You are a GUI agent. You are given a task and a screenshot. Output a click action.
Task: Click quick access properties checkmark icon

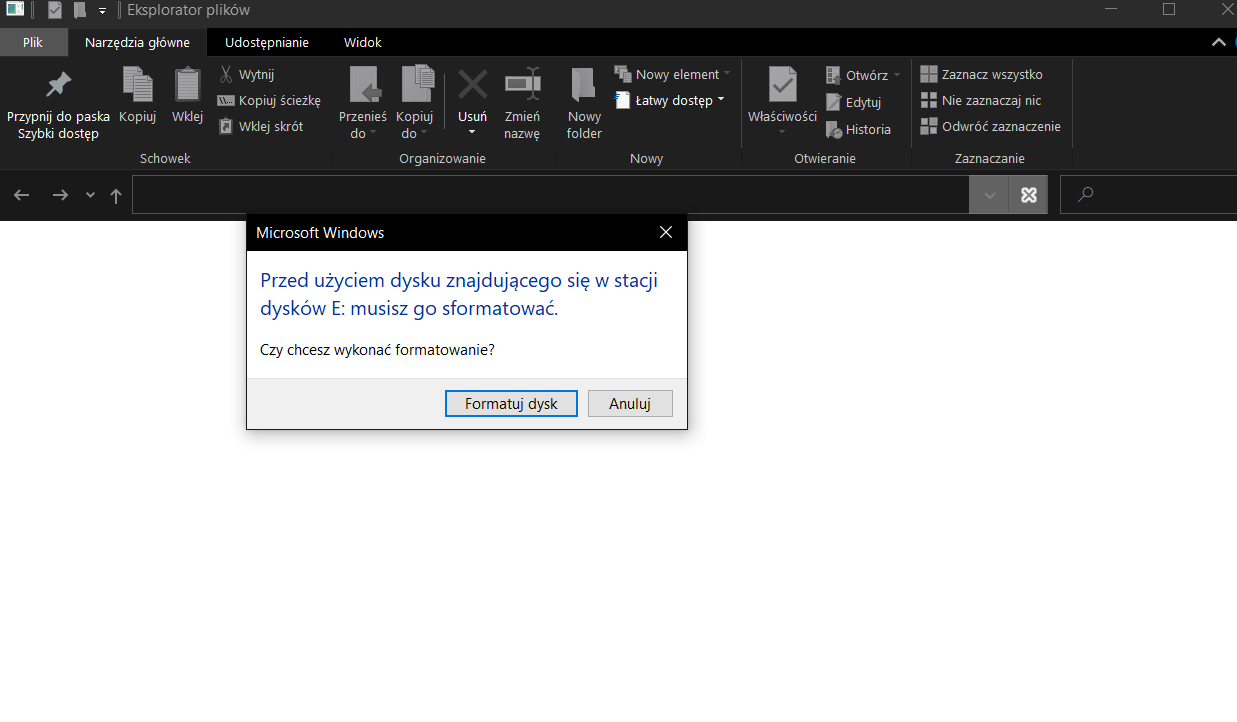click(x=55, y=10)
